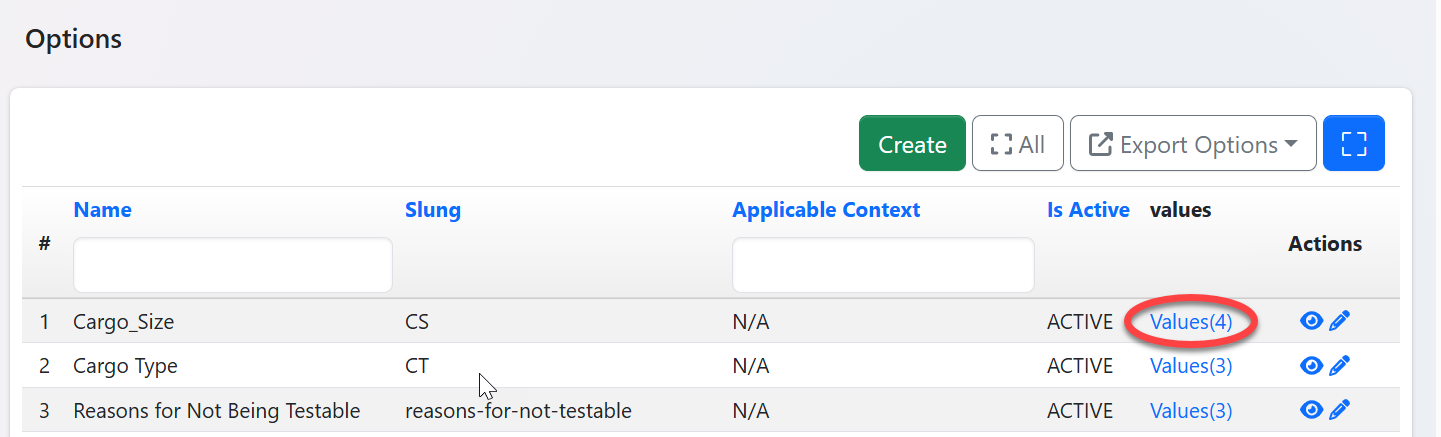Click the green Create button

pos(912,144)
